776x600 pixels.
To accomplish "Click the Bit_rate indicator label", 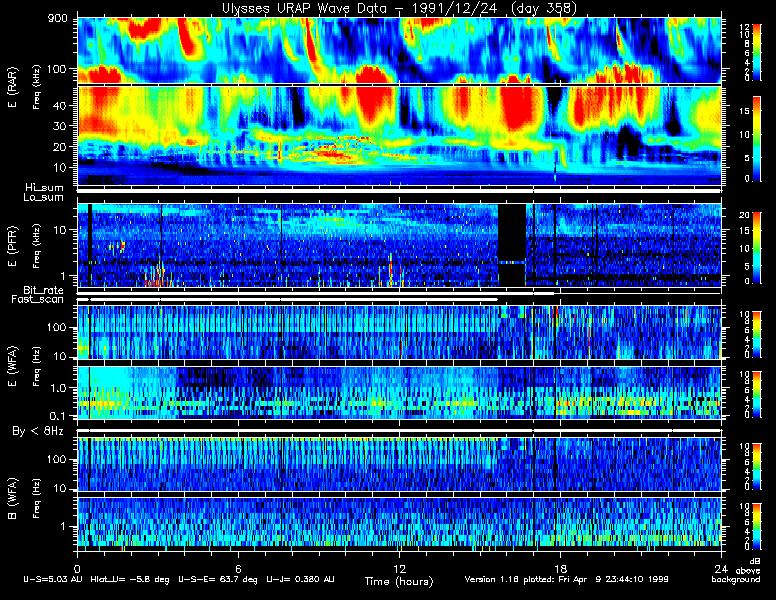I will [x=44, y=290].
